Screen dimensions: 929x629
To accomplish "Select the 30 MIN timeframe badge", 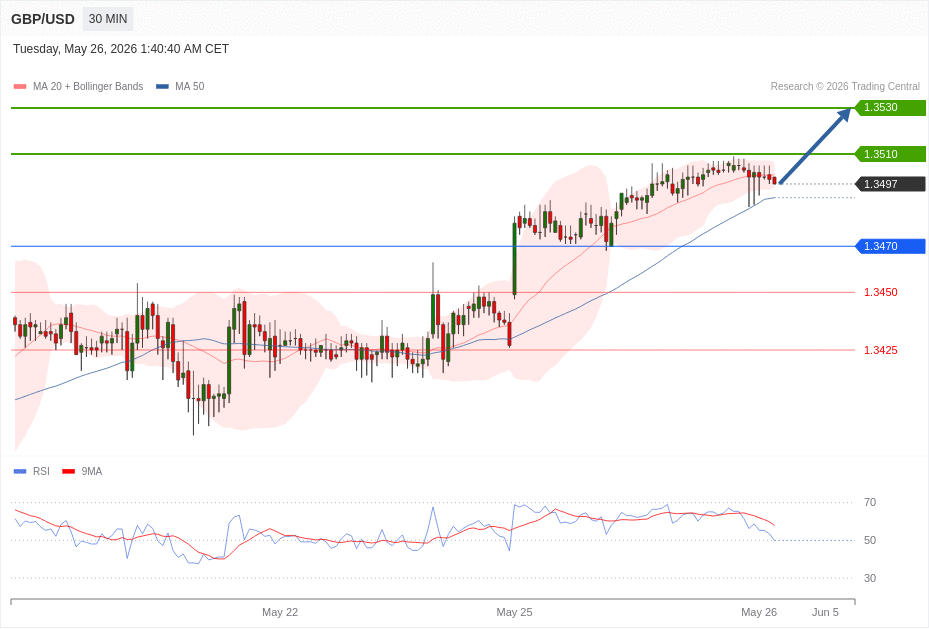I will [x=108, y=19].
